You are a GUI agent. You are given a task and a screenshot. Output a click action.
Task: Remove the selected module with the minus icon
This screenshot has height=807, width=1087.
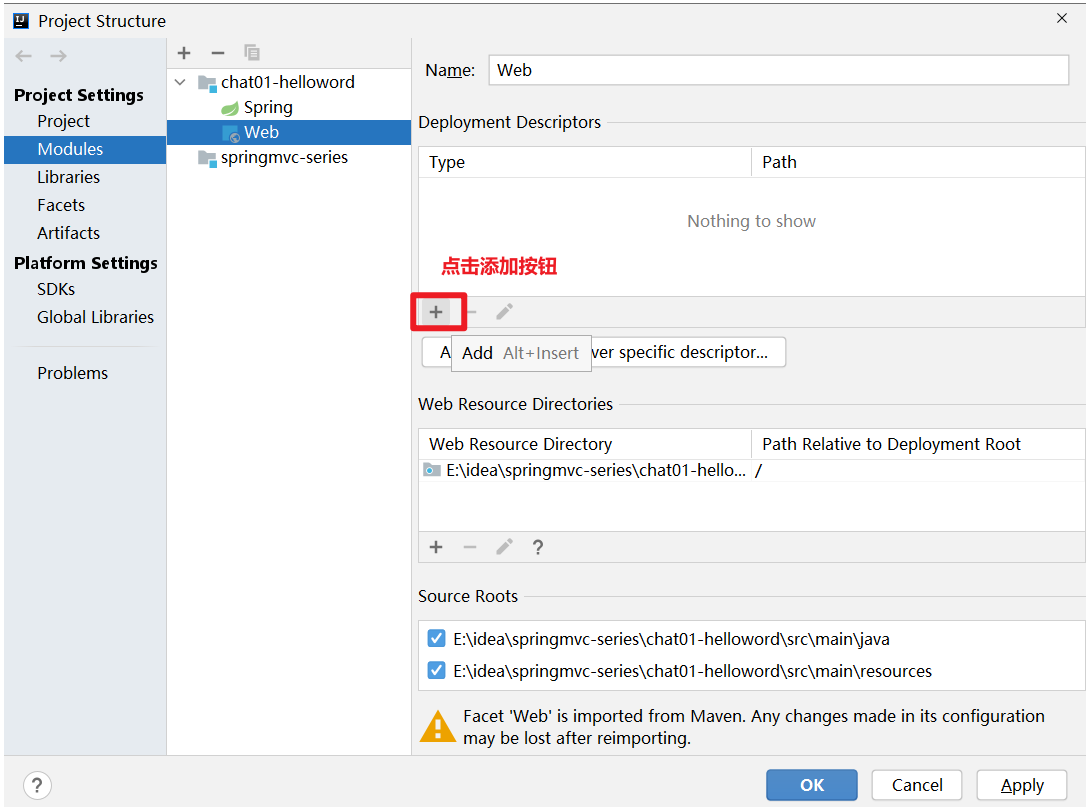[x=218, y=53]
